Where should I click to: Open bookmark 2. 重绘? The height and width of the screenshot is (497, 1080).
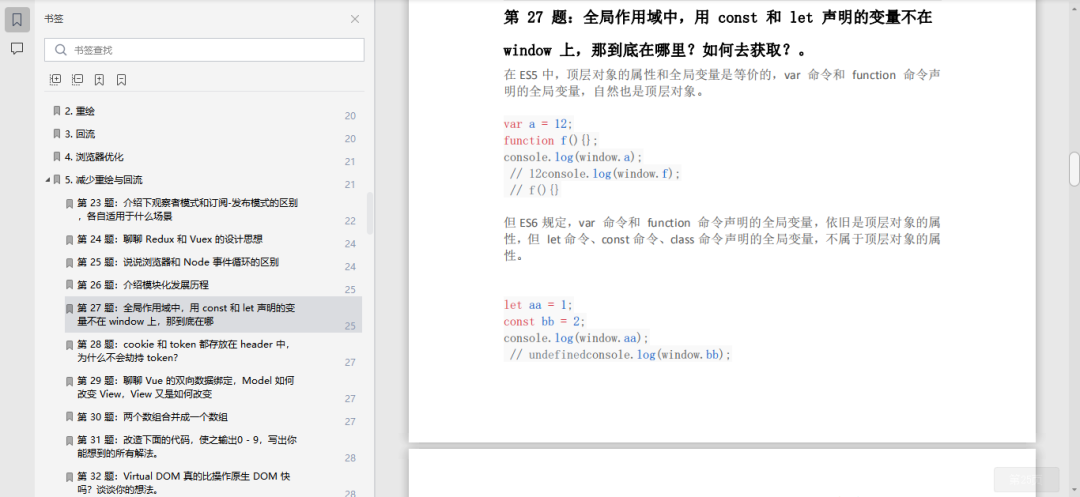80,111
